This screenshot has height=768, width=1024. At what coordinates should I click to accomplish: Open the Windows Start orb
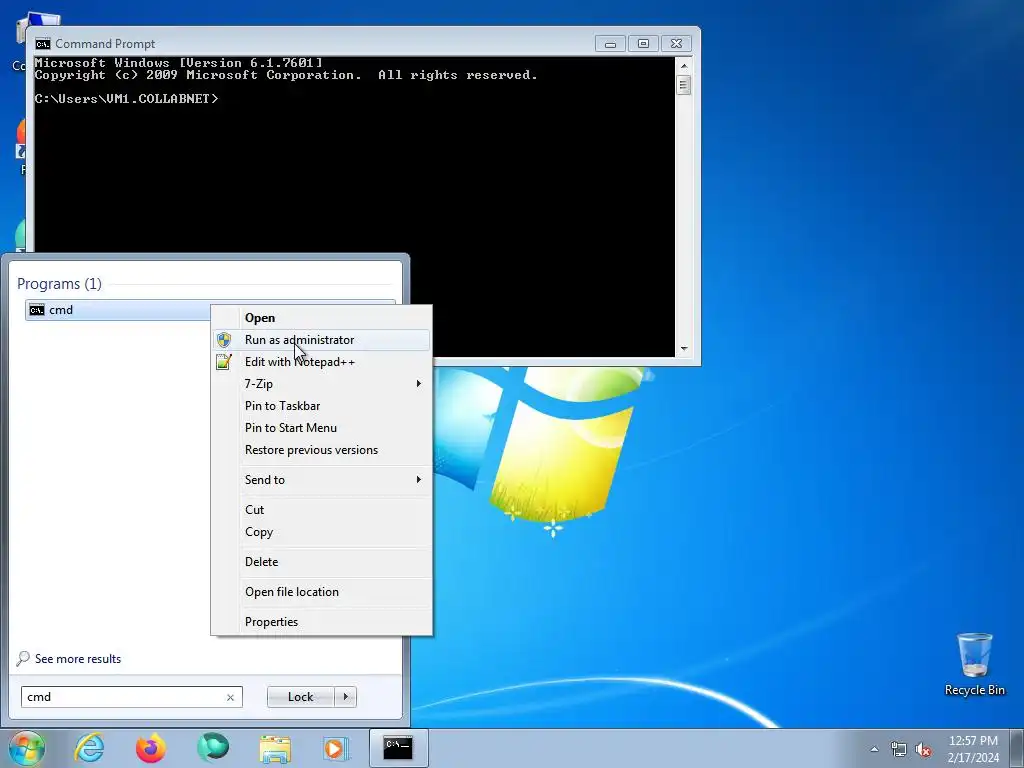point(27,748)
